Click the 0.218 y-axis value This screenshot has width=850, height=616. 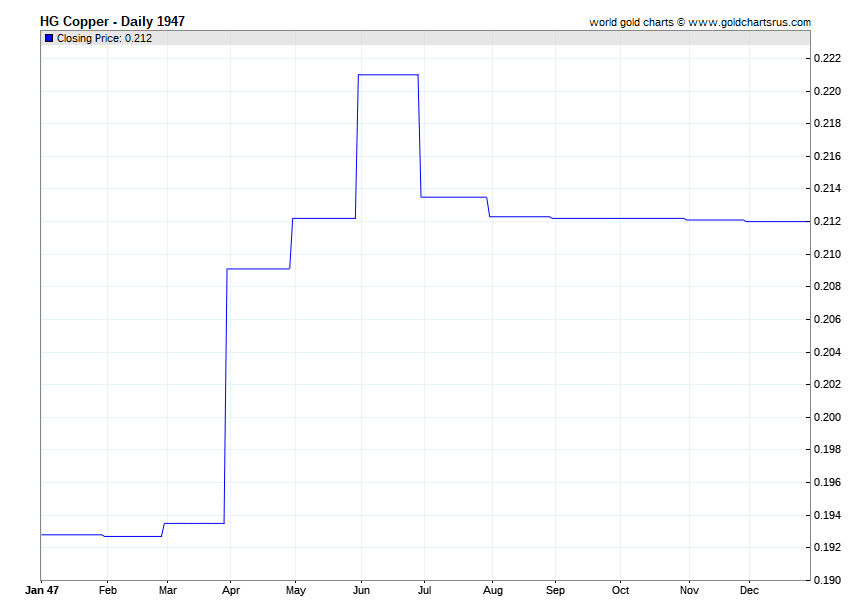coord(828,124)
